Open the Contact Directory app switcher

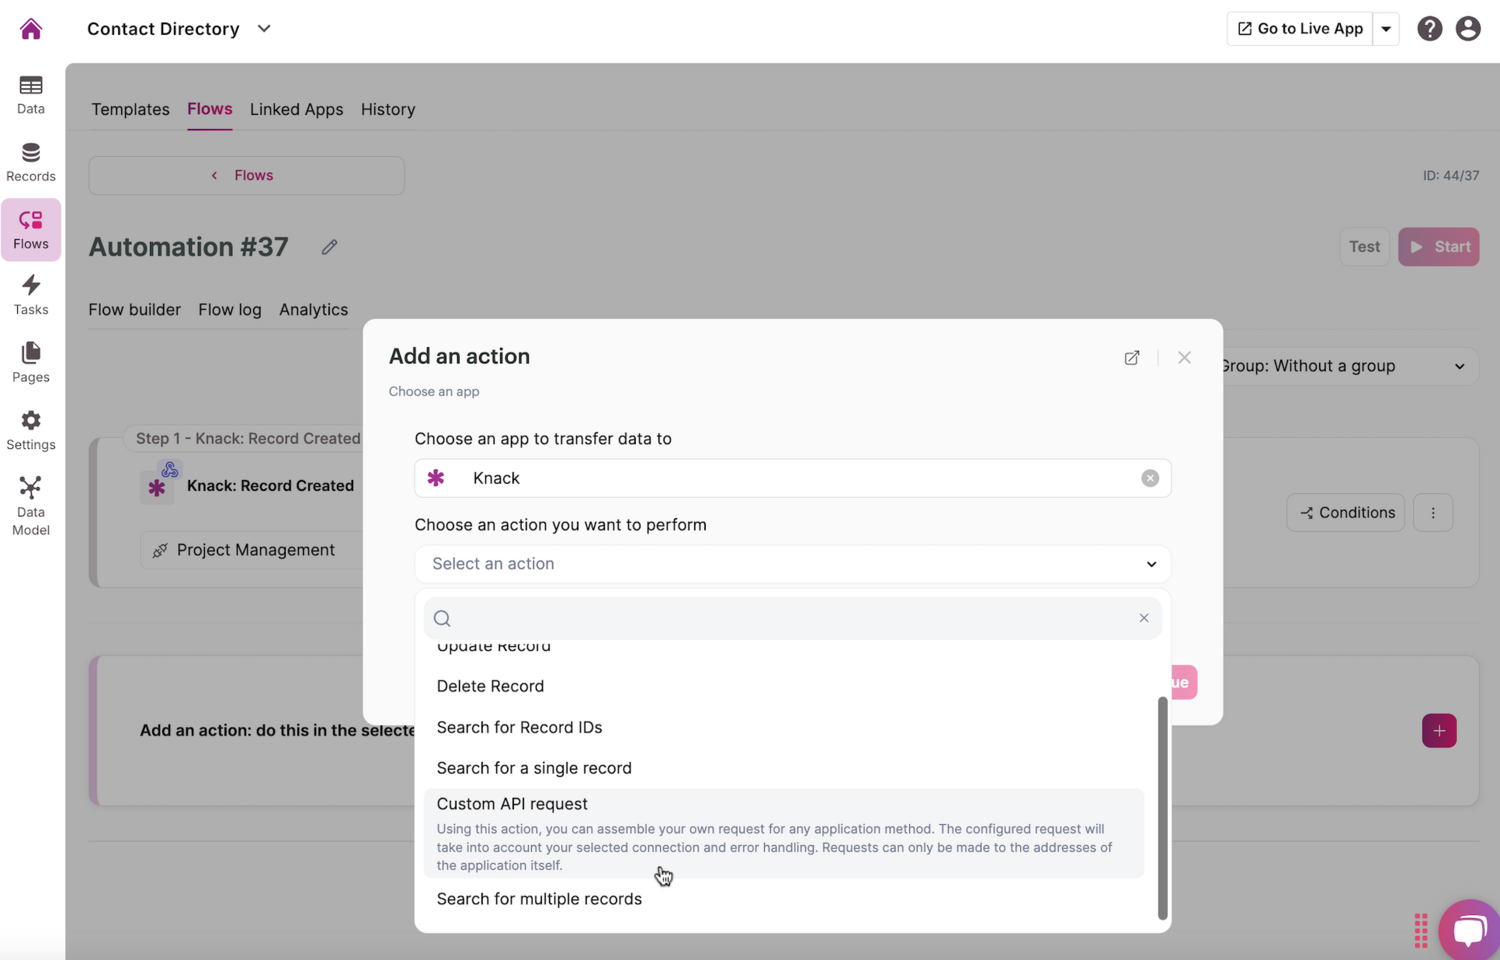[x=263, y=28]
